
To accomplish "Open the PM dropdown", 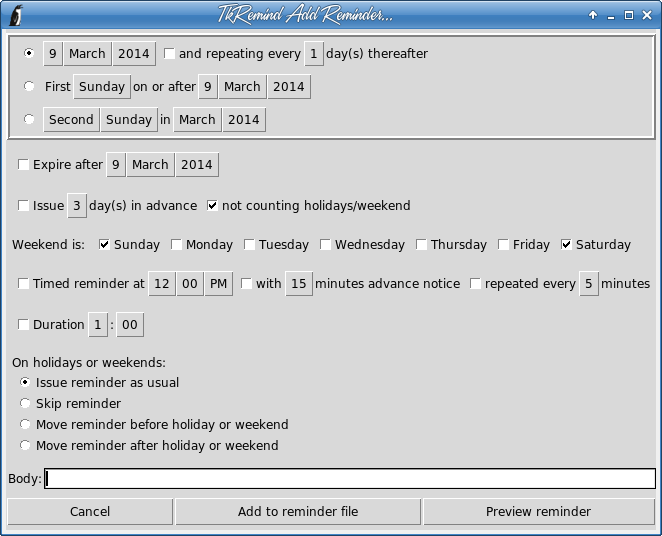I will 219,284.
